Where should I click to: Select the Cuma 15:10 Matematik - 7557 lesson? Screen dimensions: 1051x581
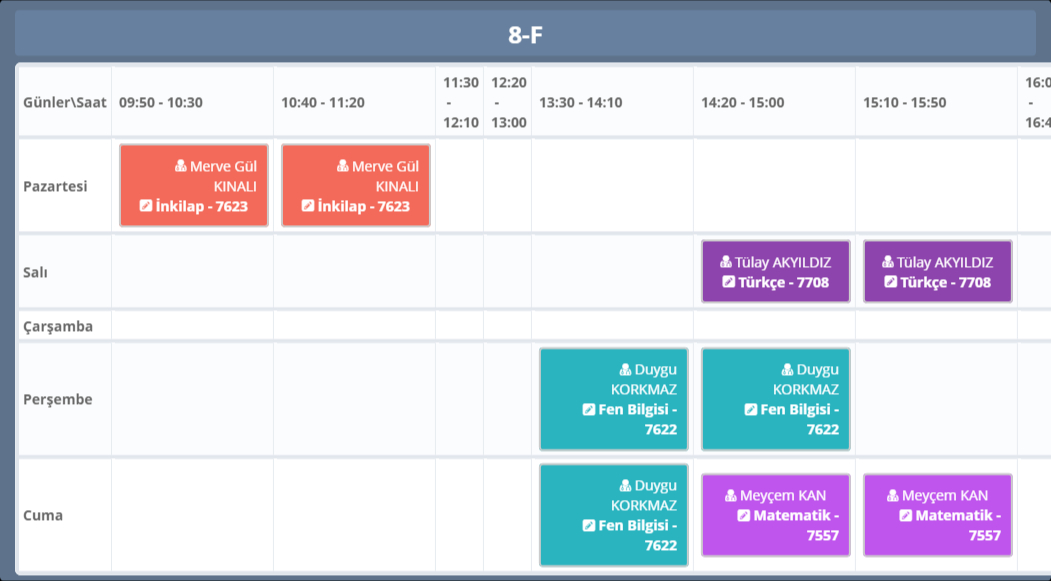pyautogui.click(x=938, y=516)
